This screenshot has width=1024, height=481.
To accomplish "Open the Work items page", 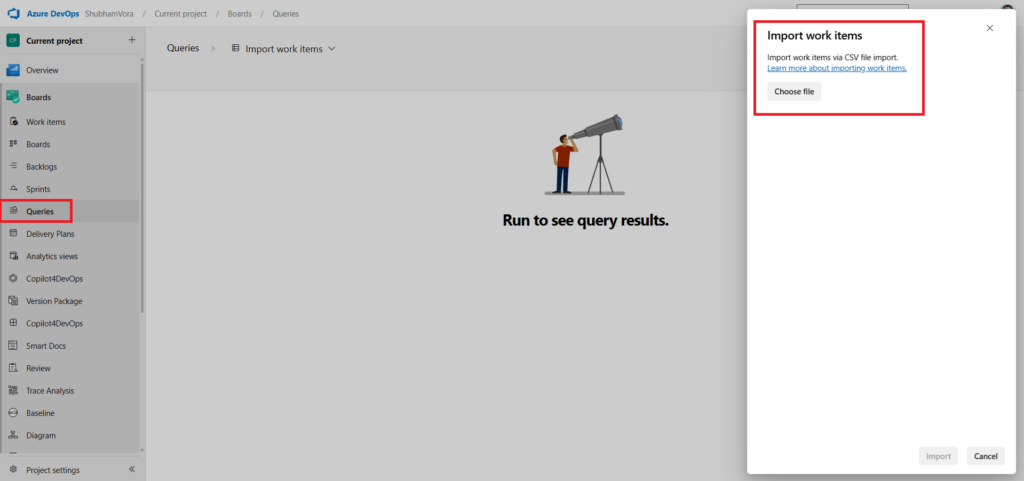I will click(x=46, y=122).
